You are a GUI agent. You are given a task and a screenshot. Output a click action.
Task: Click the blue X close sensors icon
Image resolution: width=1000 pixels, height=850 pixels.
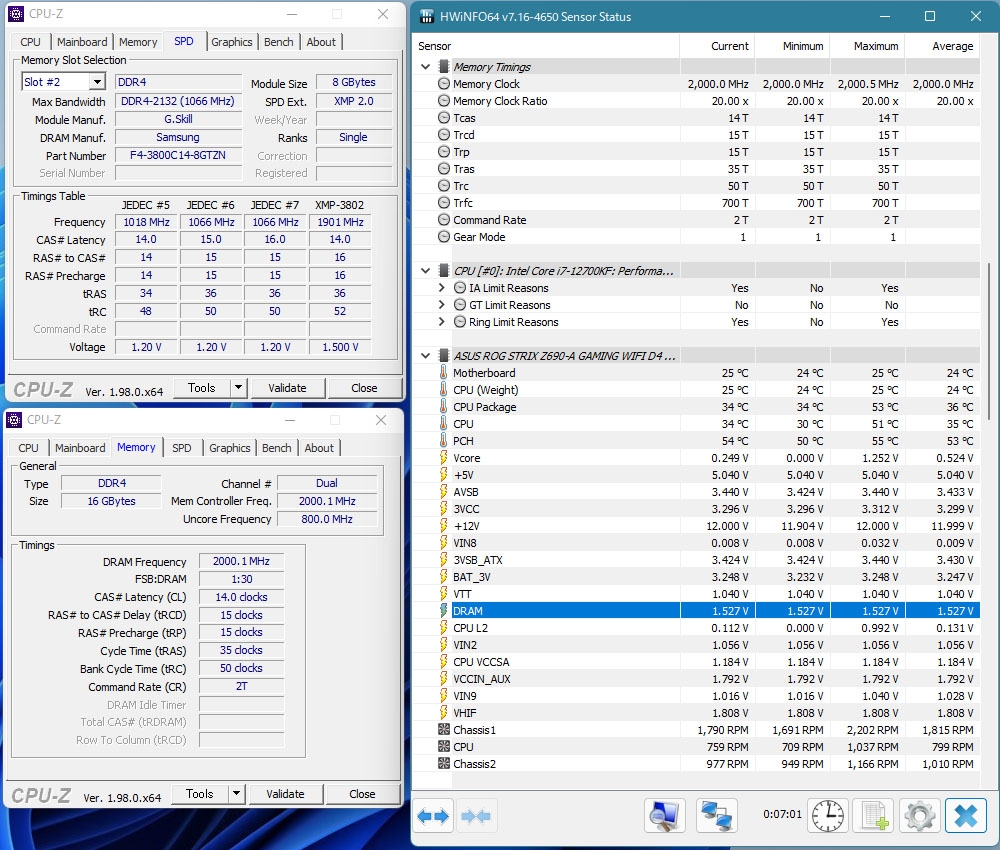(x=966, y=816)
